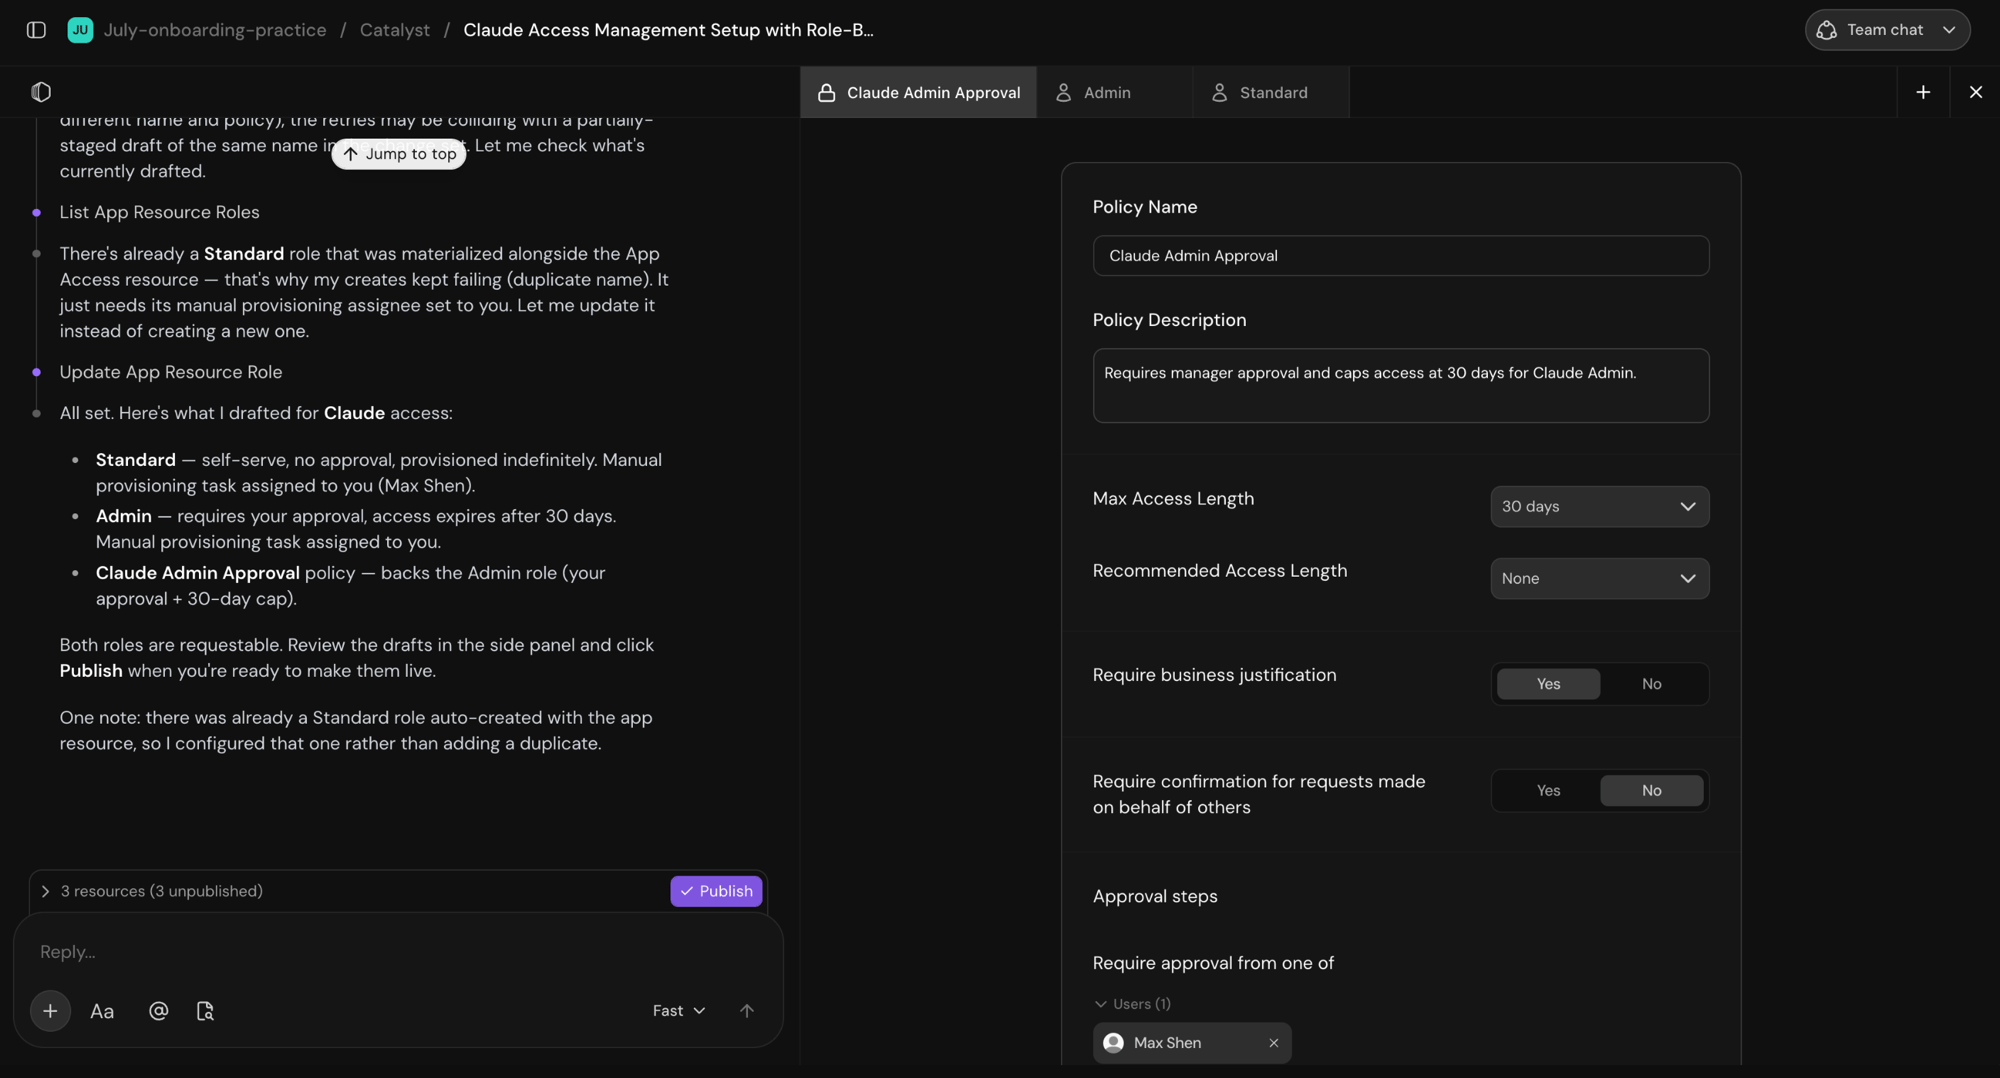Viewport: 2000px width, 1078px height.
Task: Add a new tab with the plus icon
Action: coord(1923,92)
